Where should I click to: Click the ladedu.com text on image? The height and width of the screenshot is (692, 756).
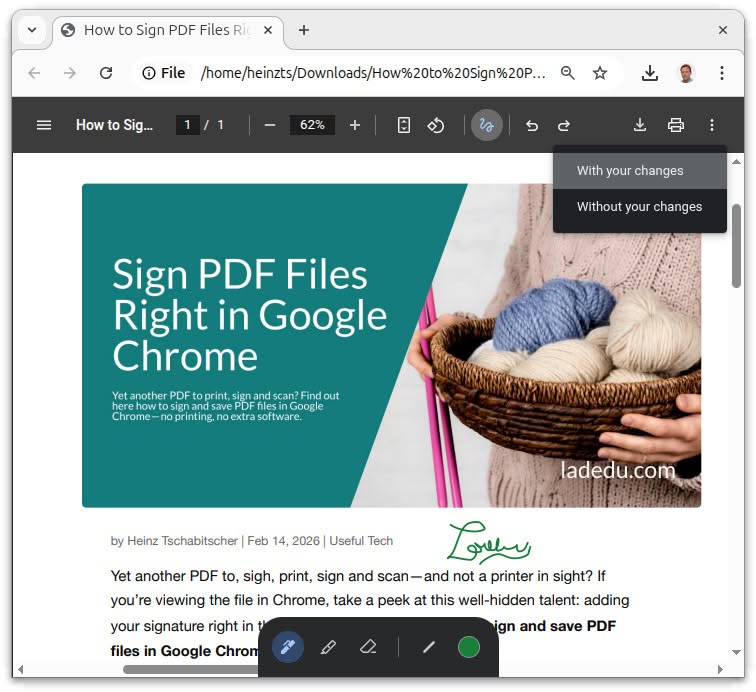coord(618,471)
